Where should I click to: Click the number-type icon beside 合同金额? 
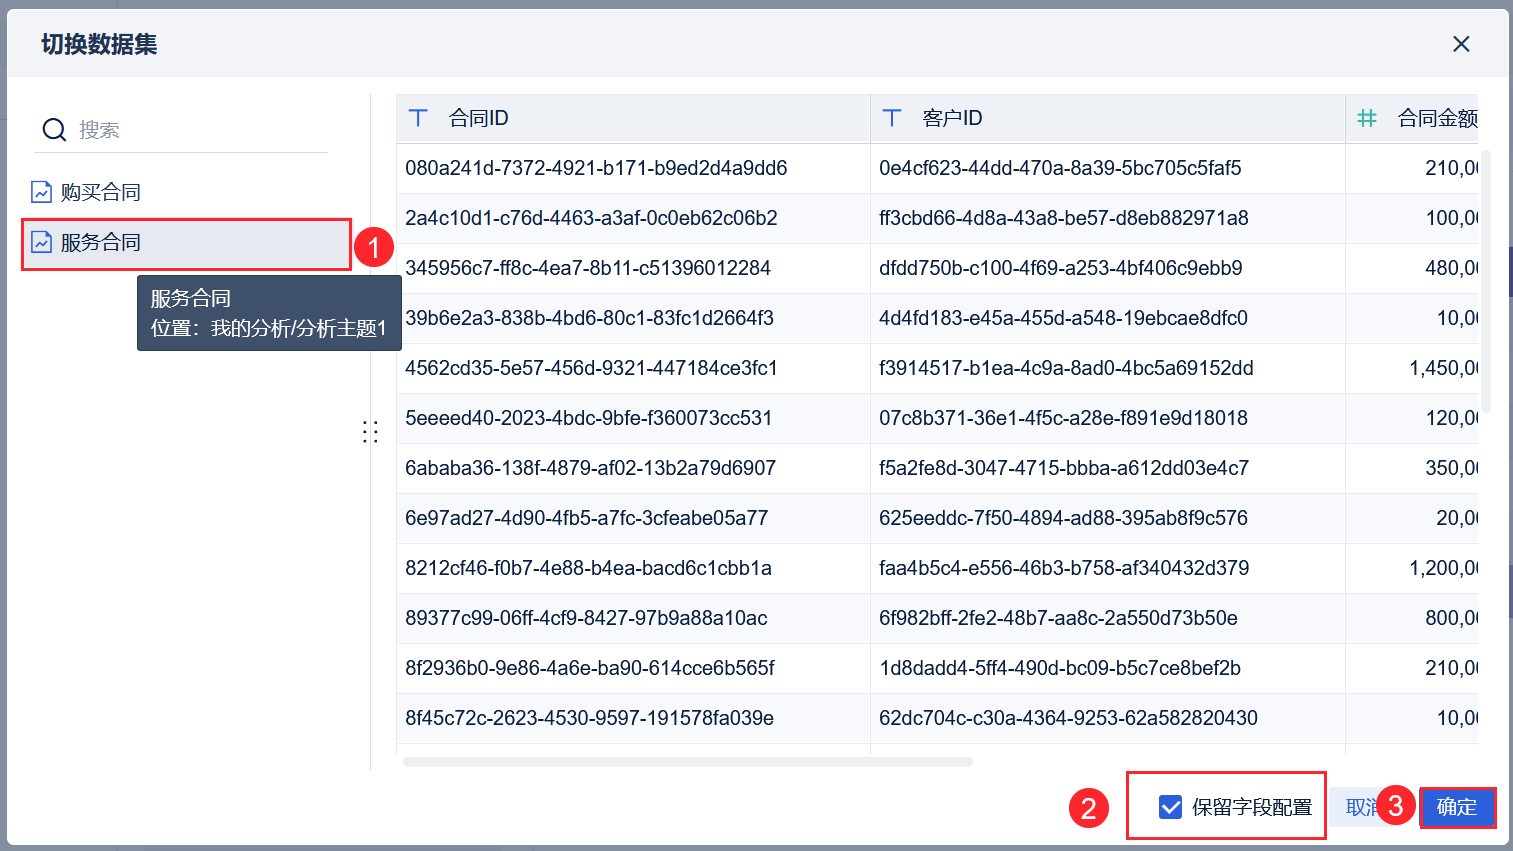(x=1367, y=118)
